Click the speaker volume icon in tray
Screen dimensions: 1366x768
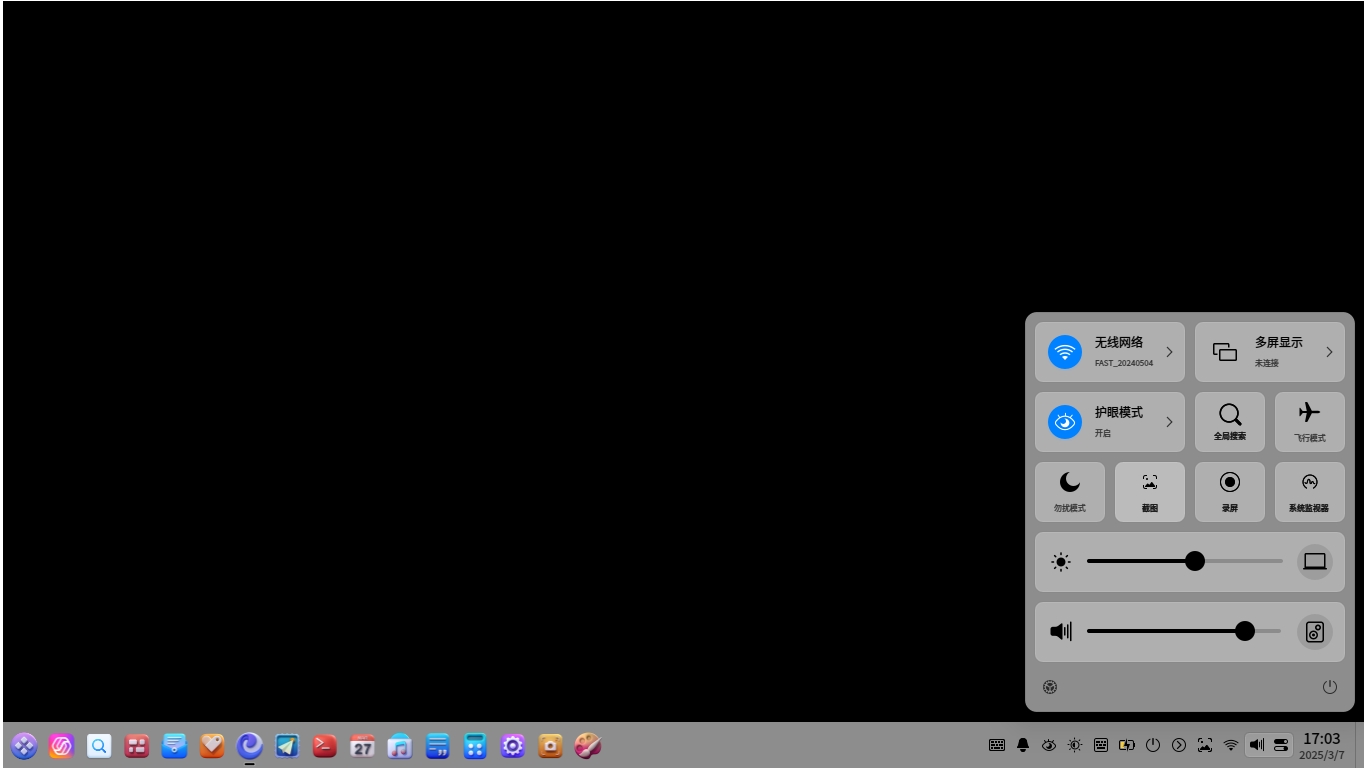click(x=1257, y=745)
